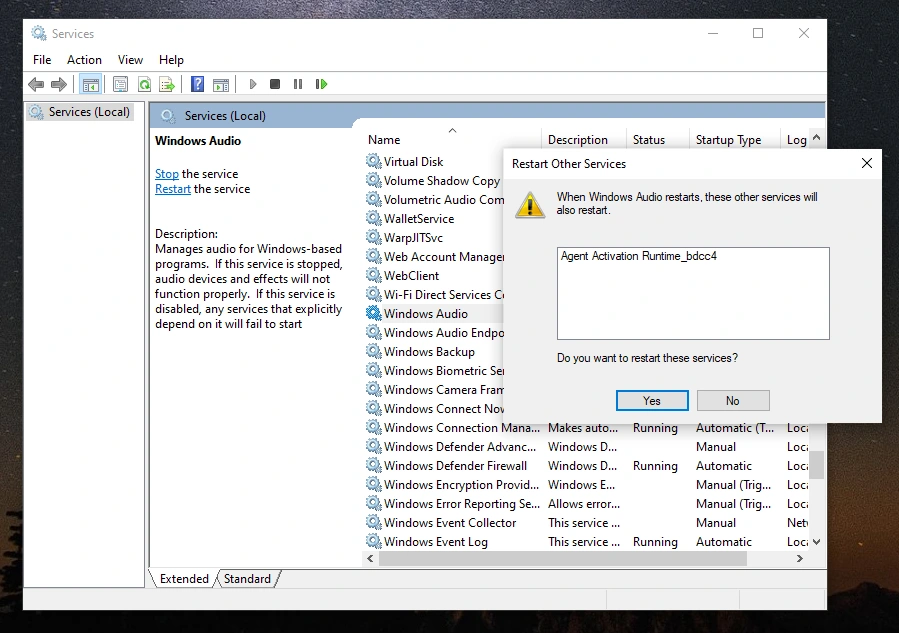
Task: Sort by the Status column header
Action: click(658, 139)
